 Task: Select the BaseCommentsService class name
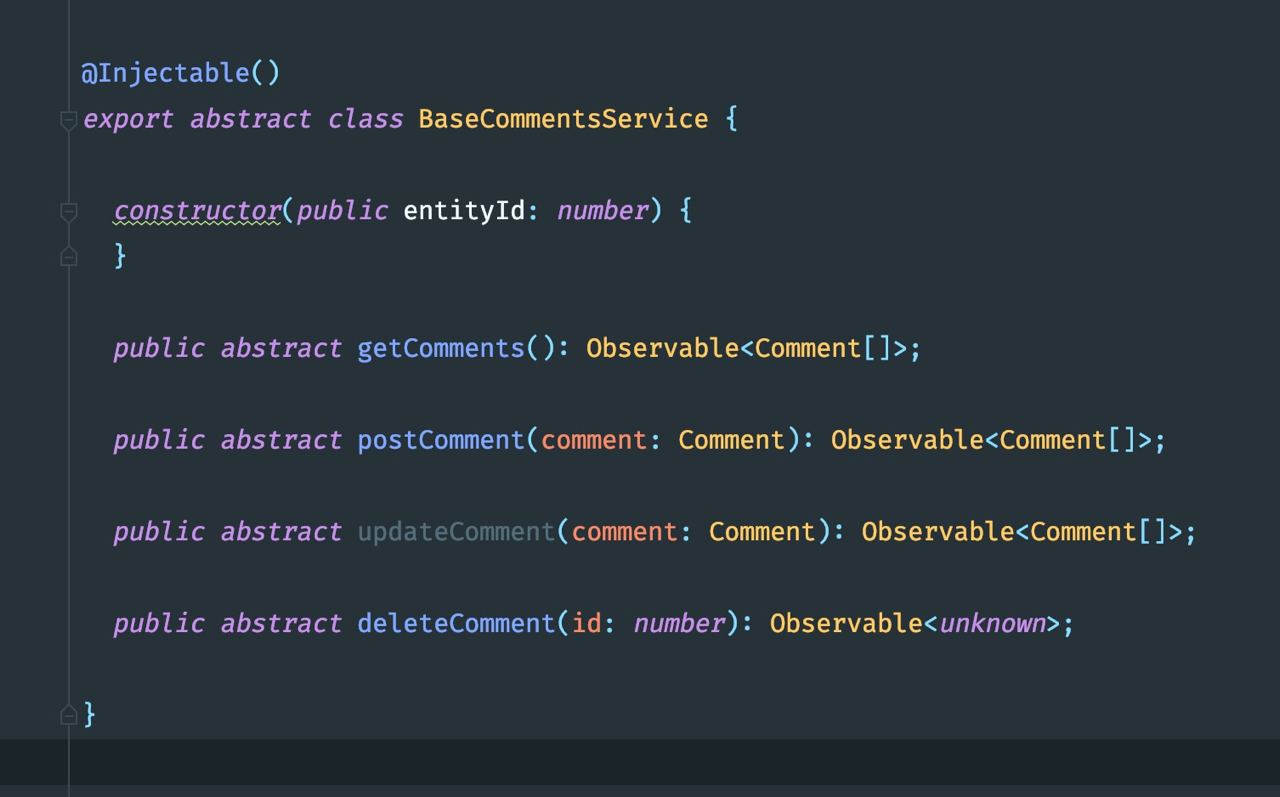(563, 119)
